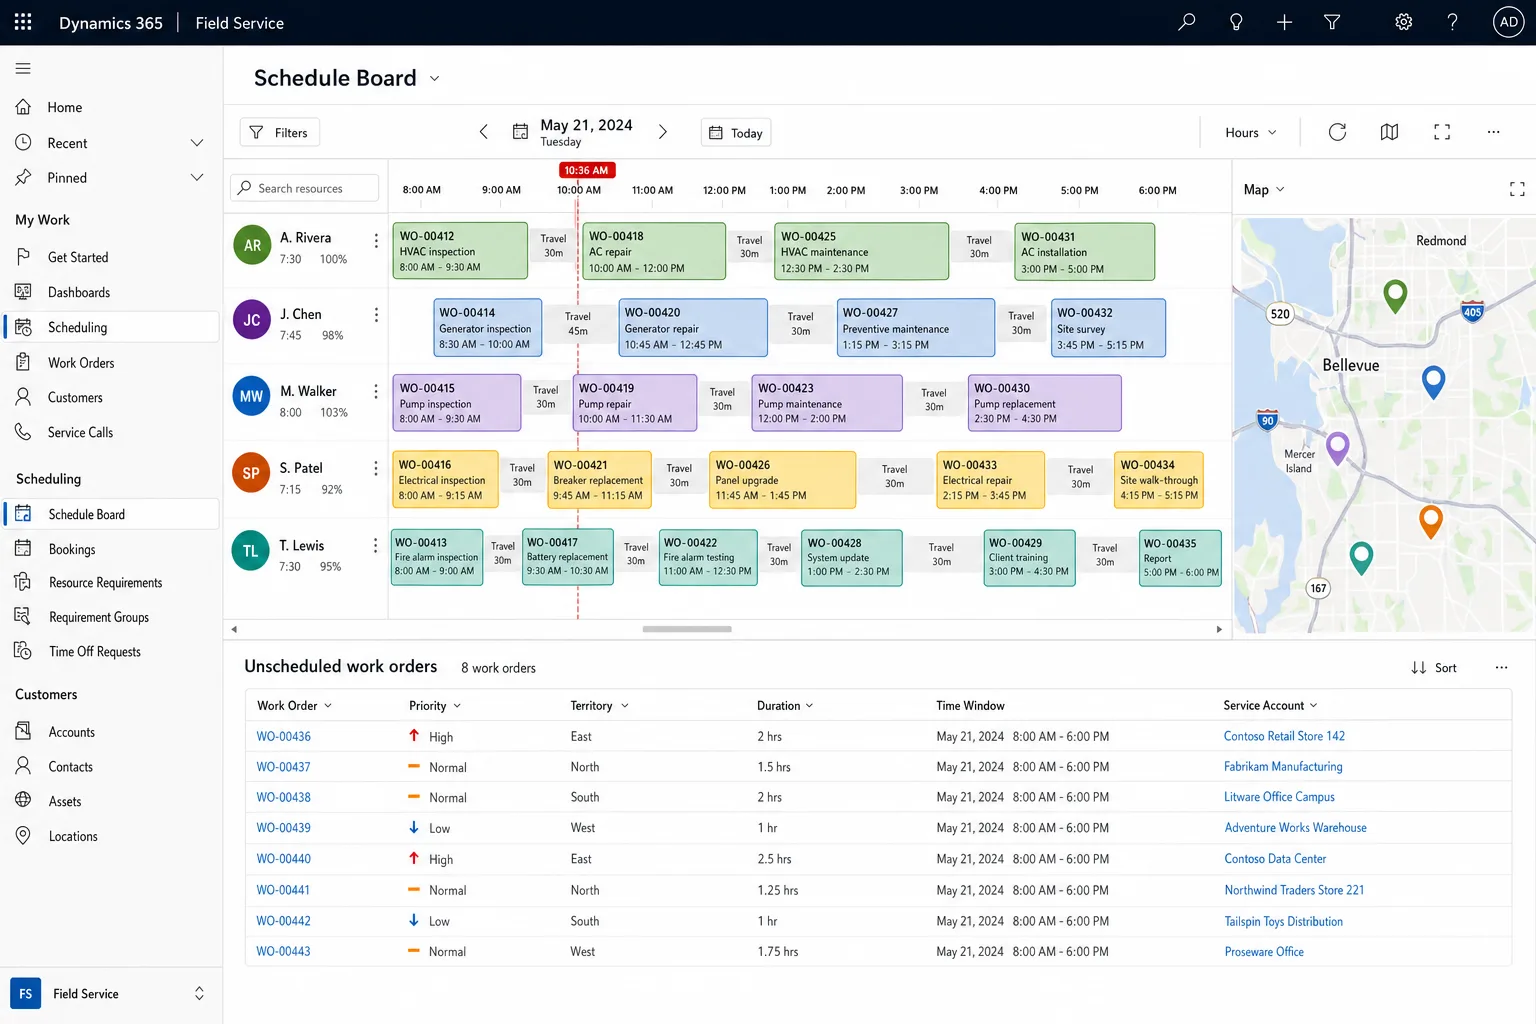Expand the Recent section chevron

[197, 143]
